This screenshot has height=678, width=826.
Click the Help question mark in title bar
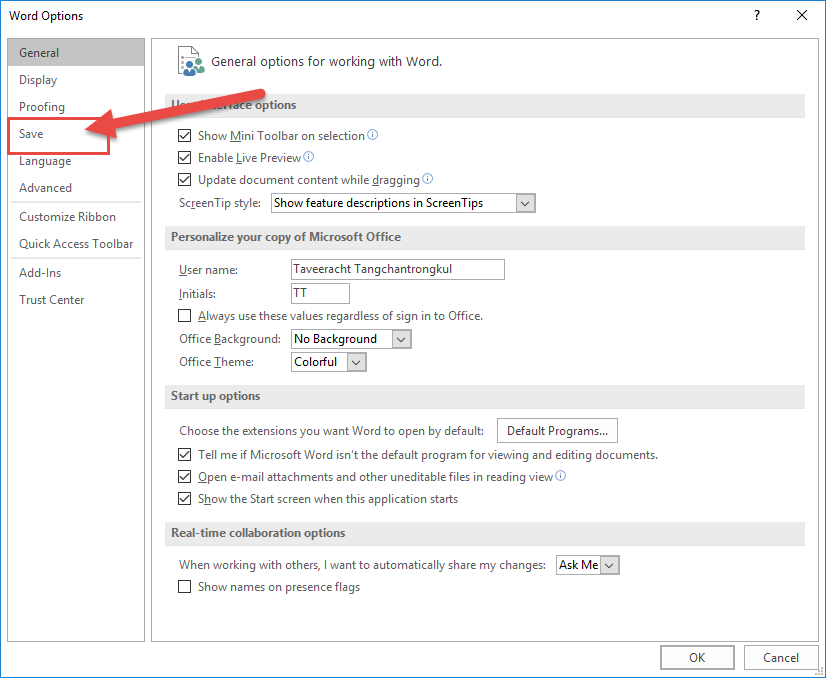(756, 15)
